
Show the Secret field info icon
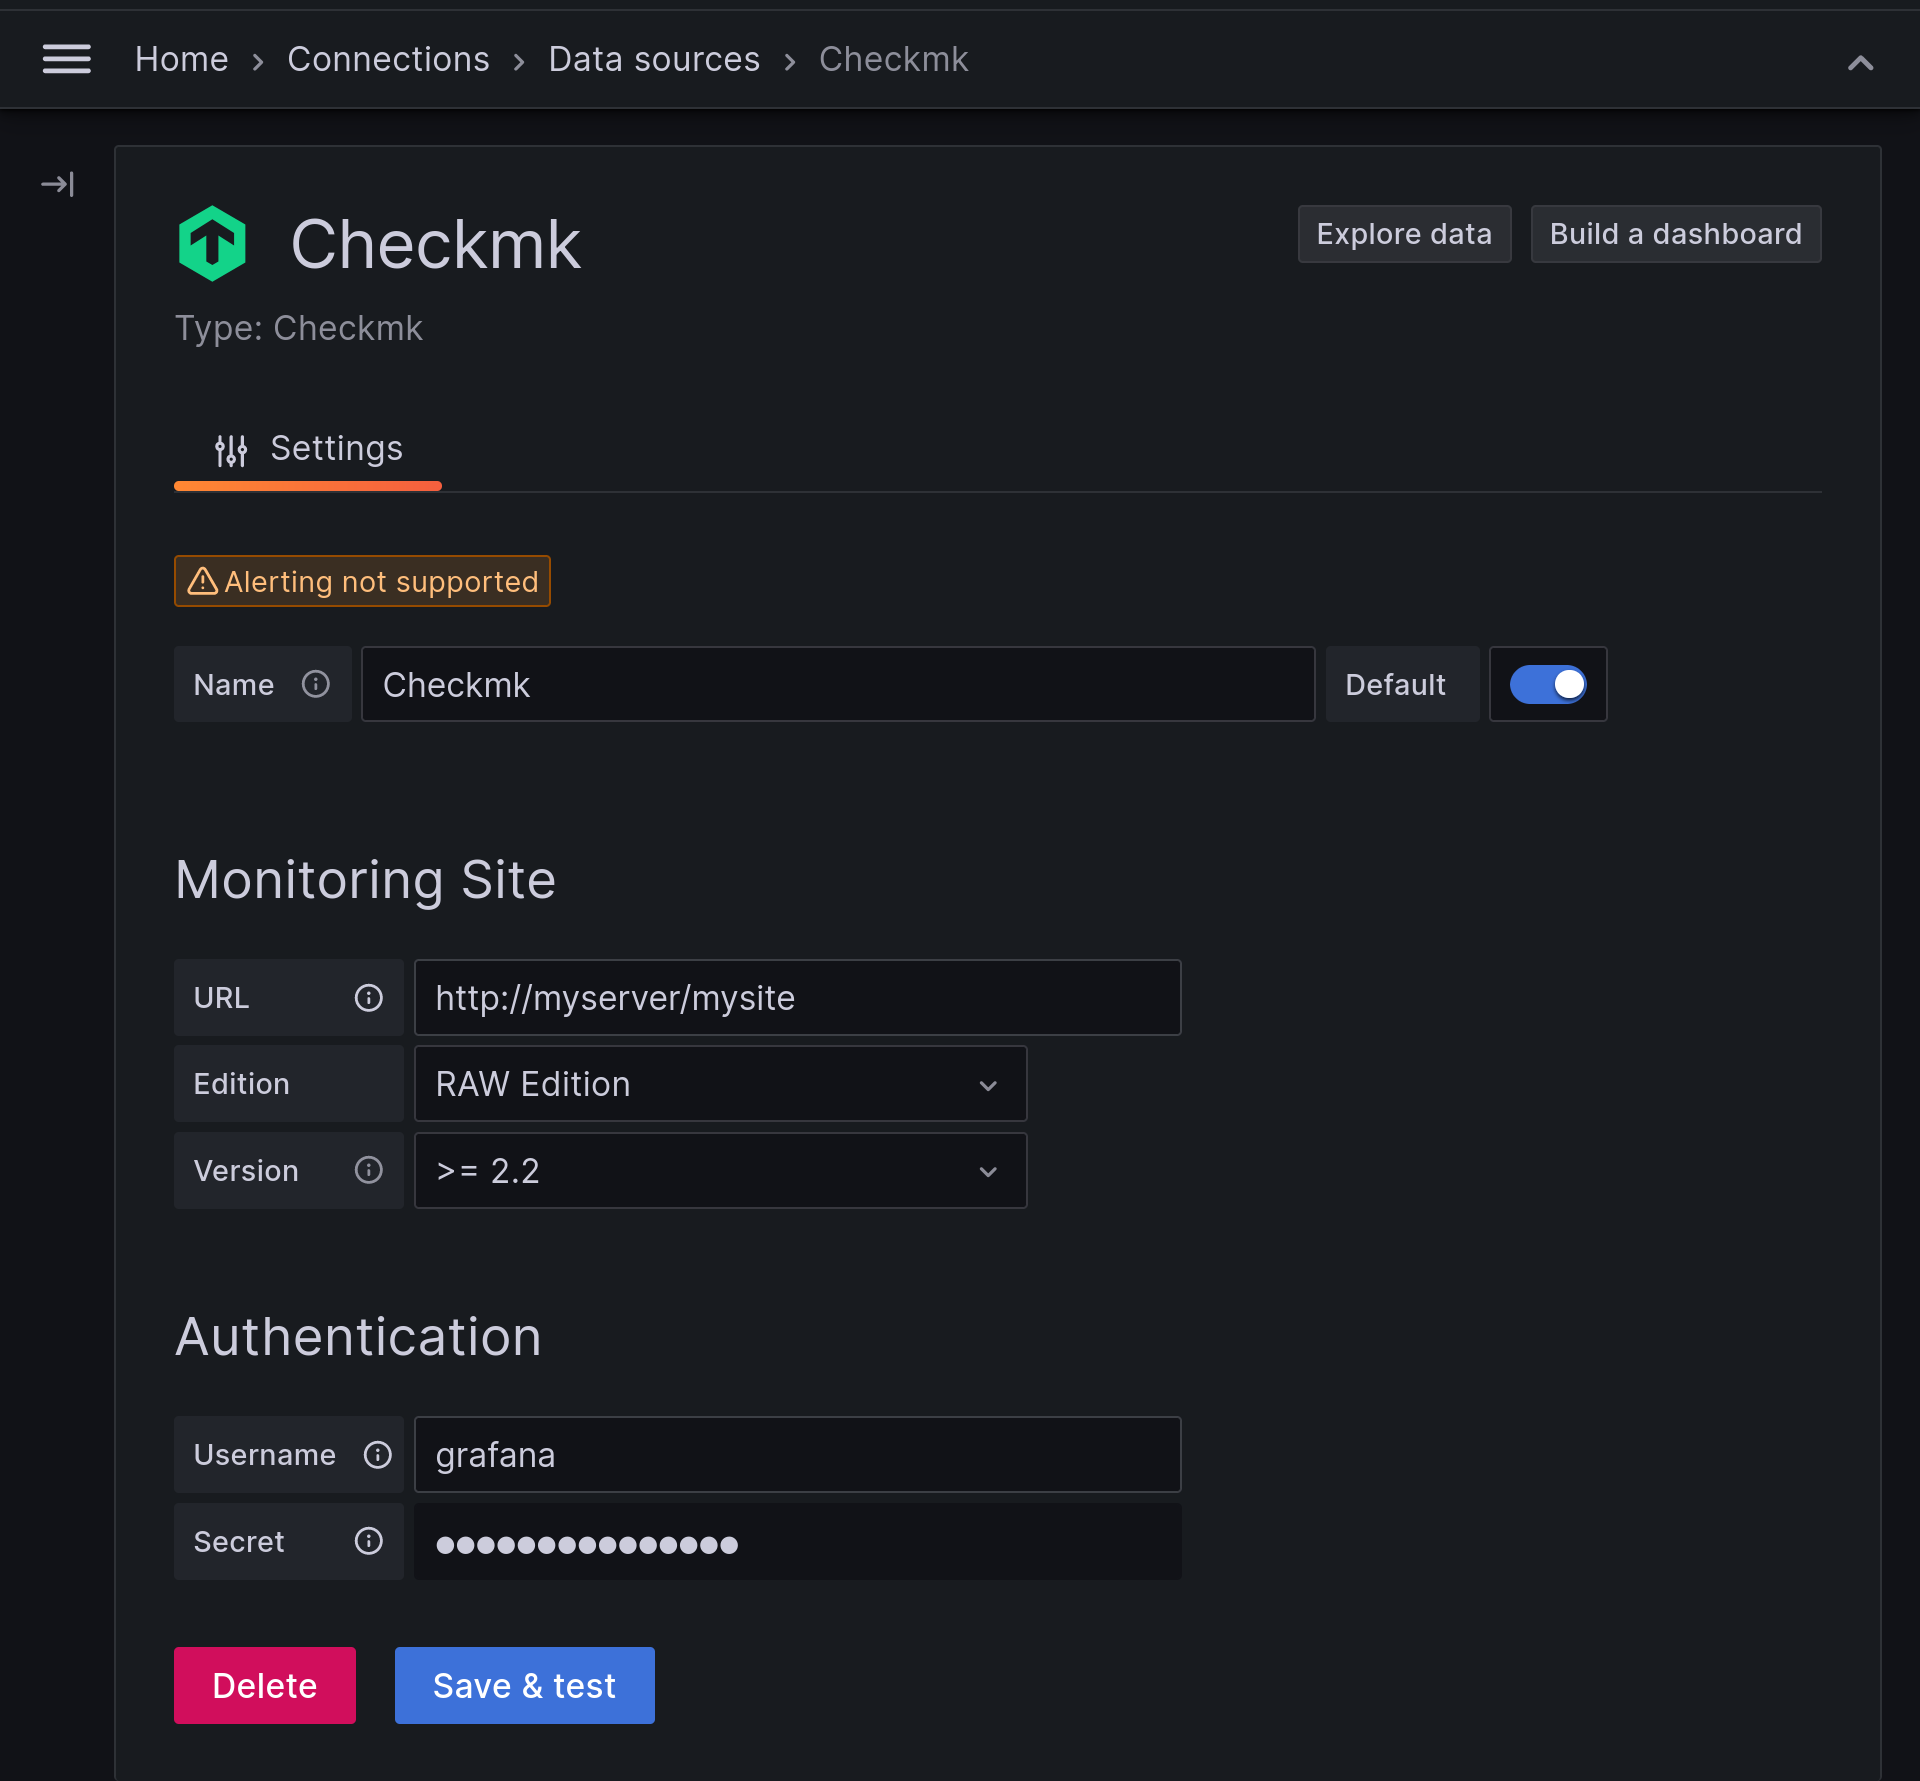(369, 1541)
